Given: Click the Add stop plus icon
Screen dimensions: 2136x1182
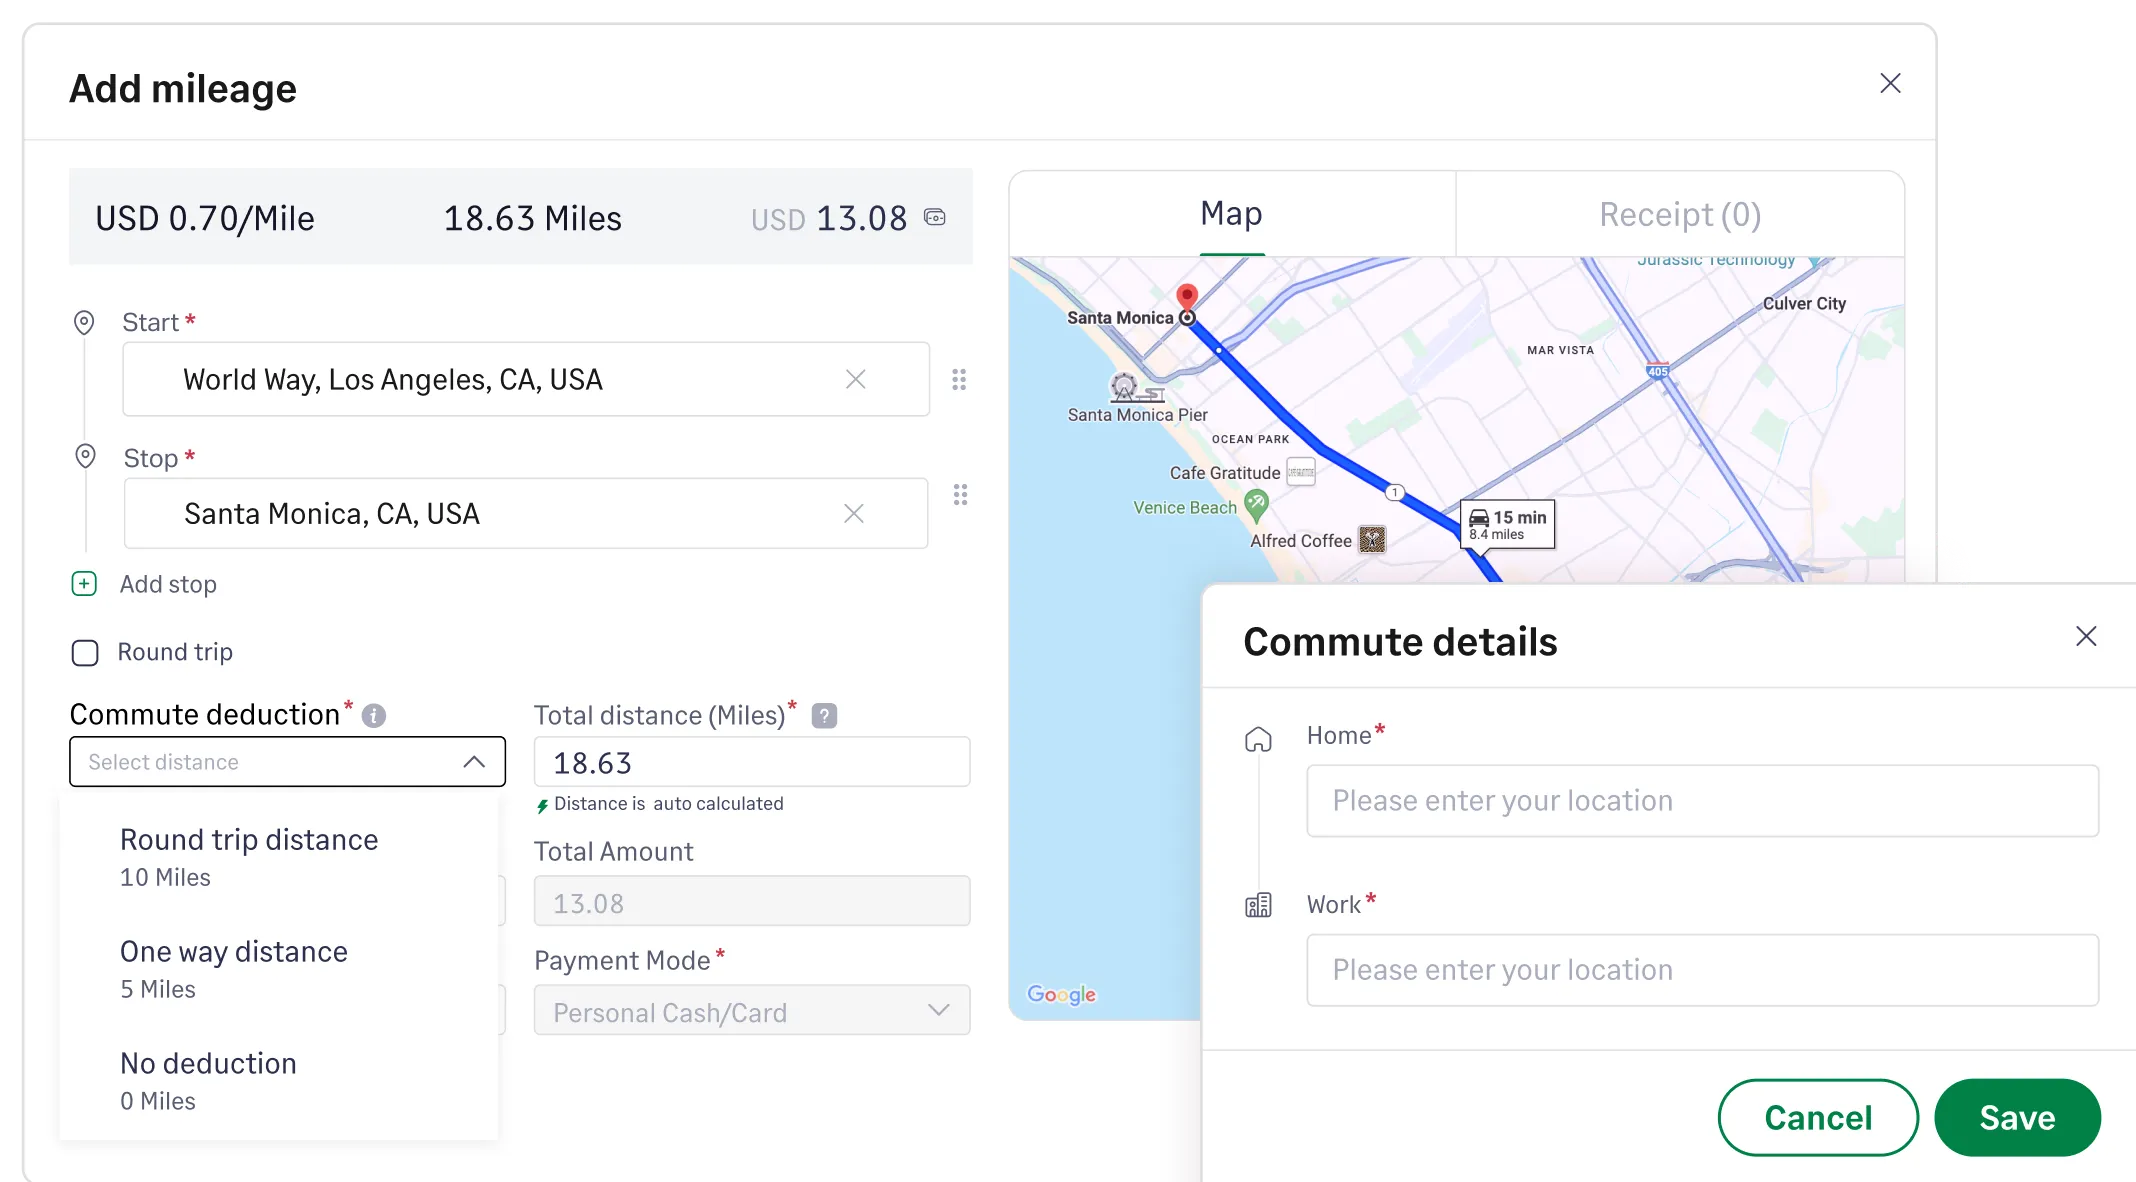Looking at the screenshot, I should click(84, 583).
